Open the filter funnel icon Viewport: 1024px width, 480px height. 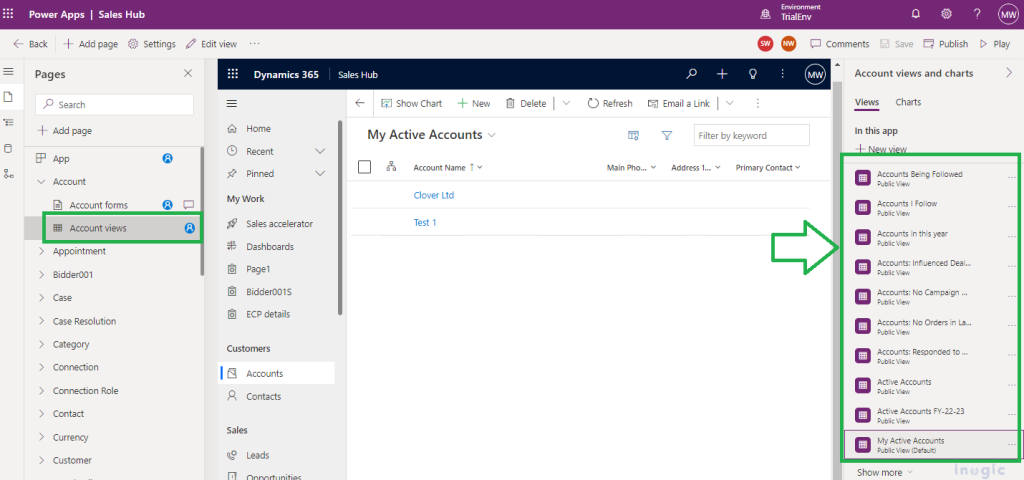(667, 135)
